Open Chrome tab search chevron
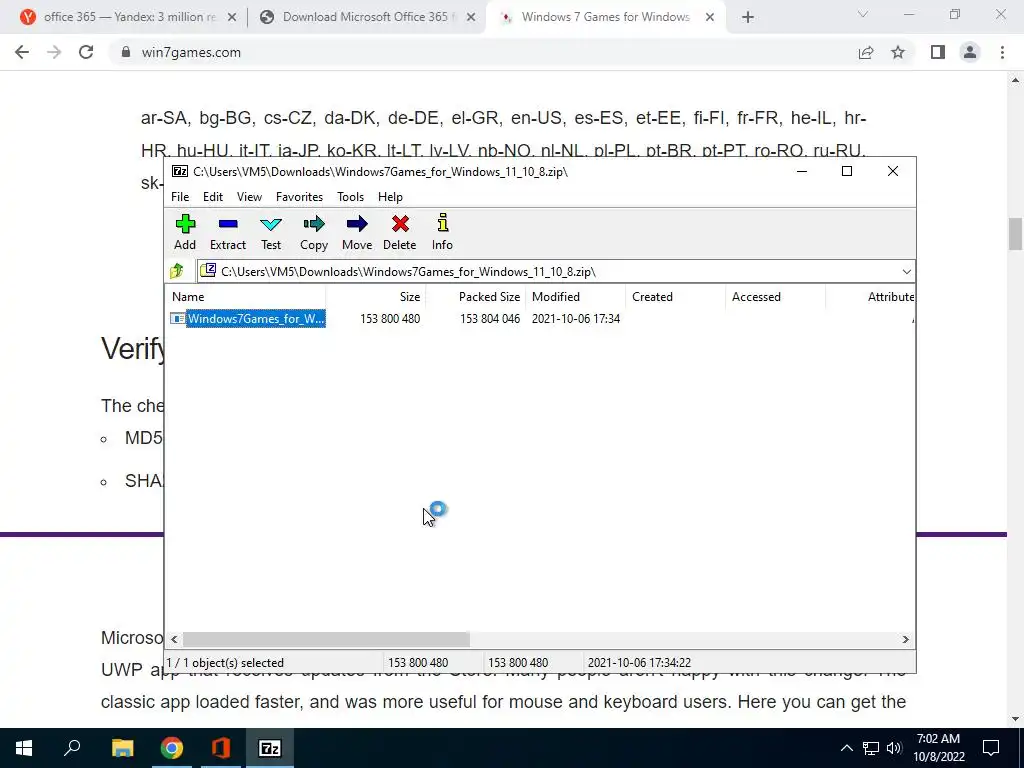 coord(863,14)
